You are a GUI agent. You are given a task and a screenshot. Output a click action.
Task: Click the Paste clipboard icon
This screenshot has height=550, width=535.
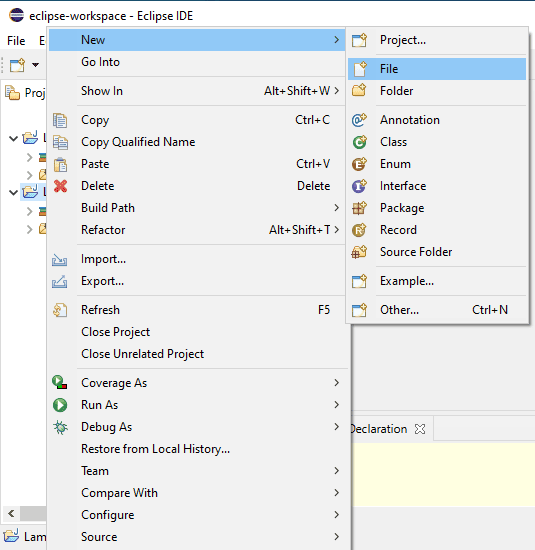pos(60,165)
